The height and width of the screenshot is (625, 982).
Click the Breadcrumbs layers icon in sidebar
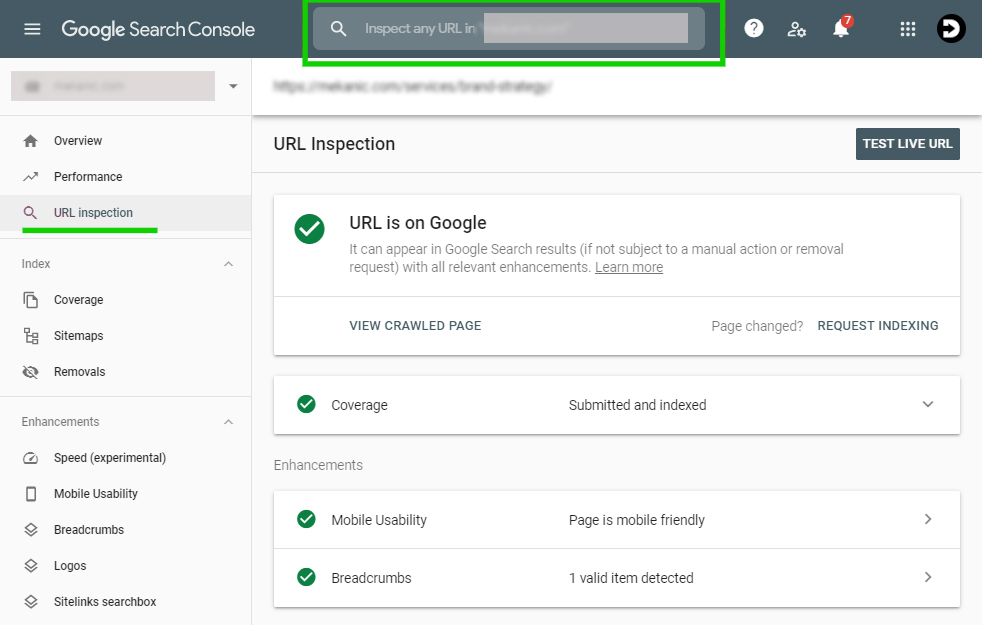point(31,530)
